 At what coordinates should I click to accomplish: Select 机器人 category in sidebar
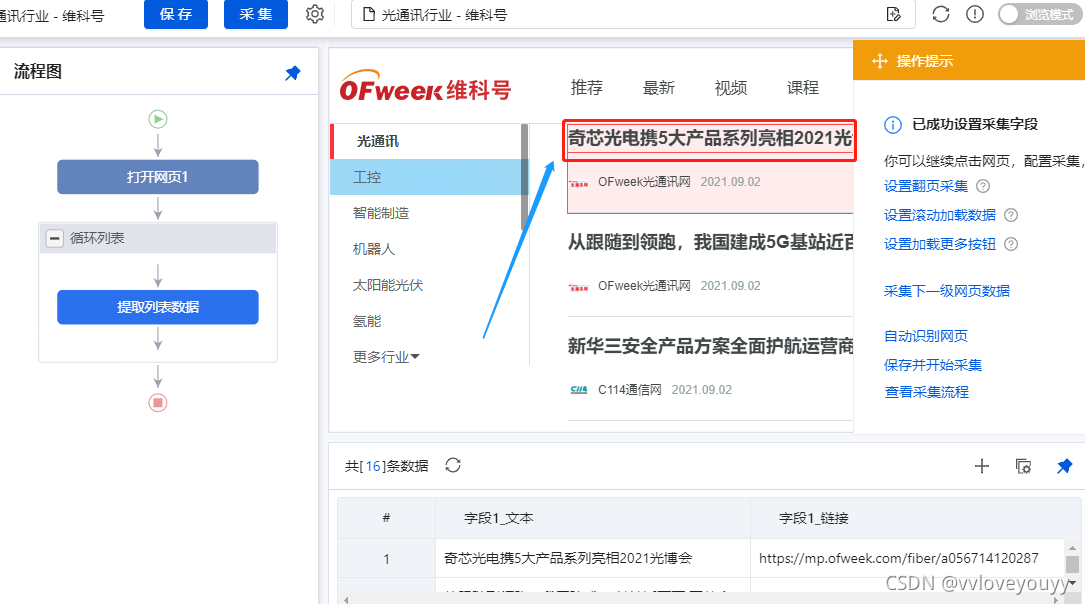point(374,249)
